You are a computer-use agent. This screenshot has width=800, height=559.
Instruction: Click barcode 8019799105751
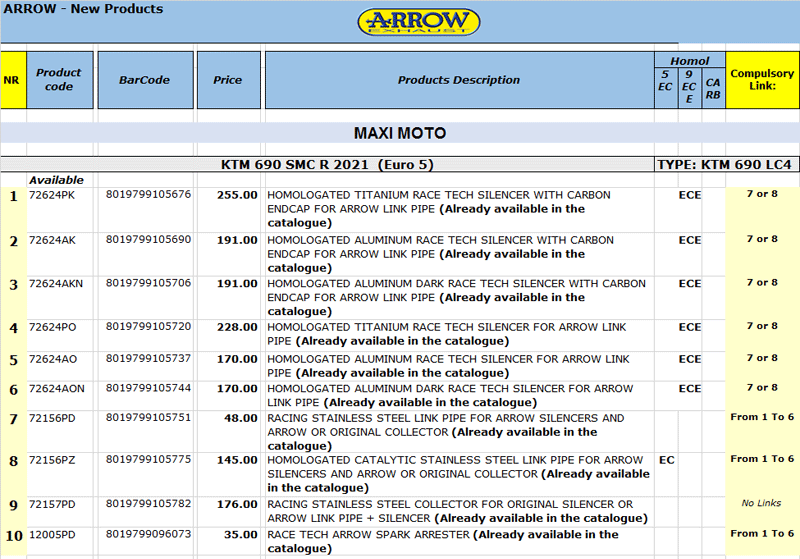pyautogui.click(x=148, y=418)
